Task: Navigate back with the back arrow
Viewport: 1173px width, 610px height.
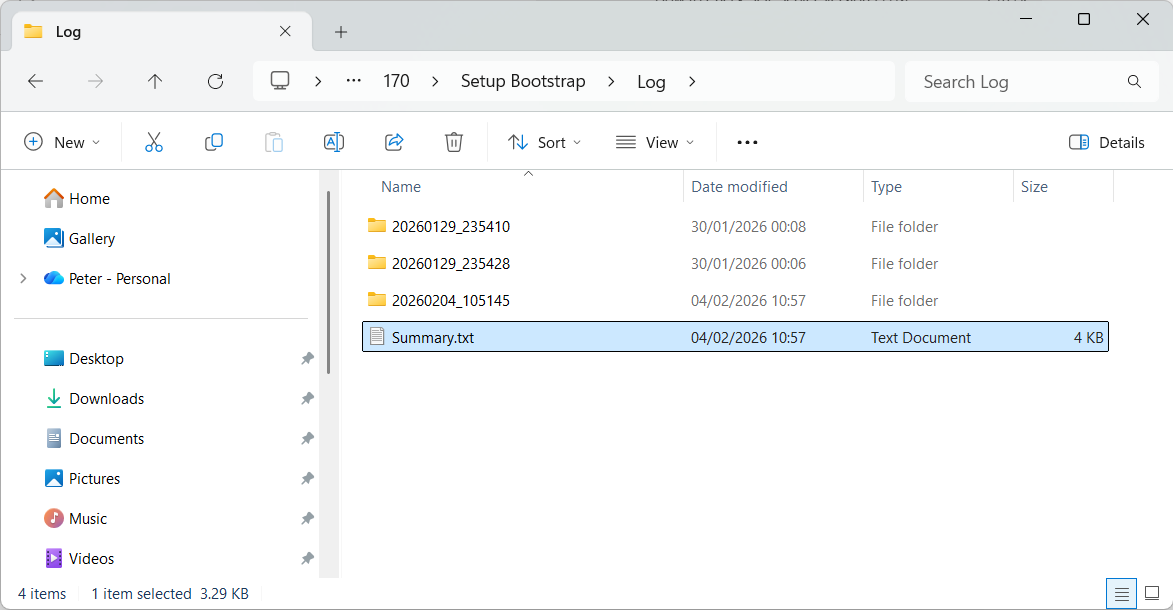Action: coord(36,82)
